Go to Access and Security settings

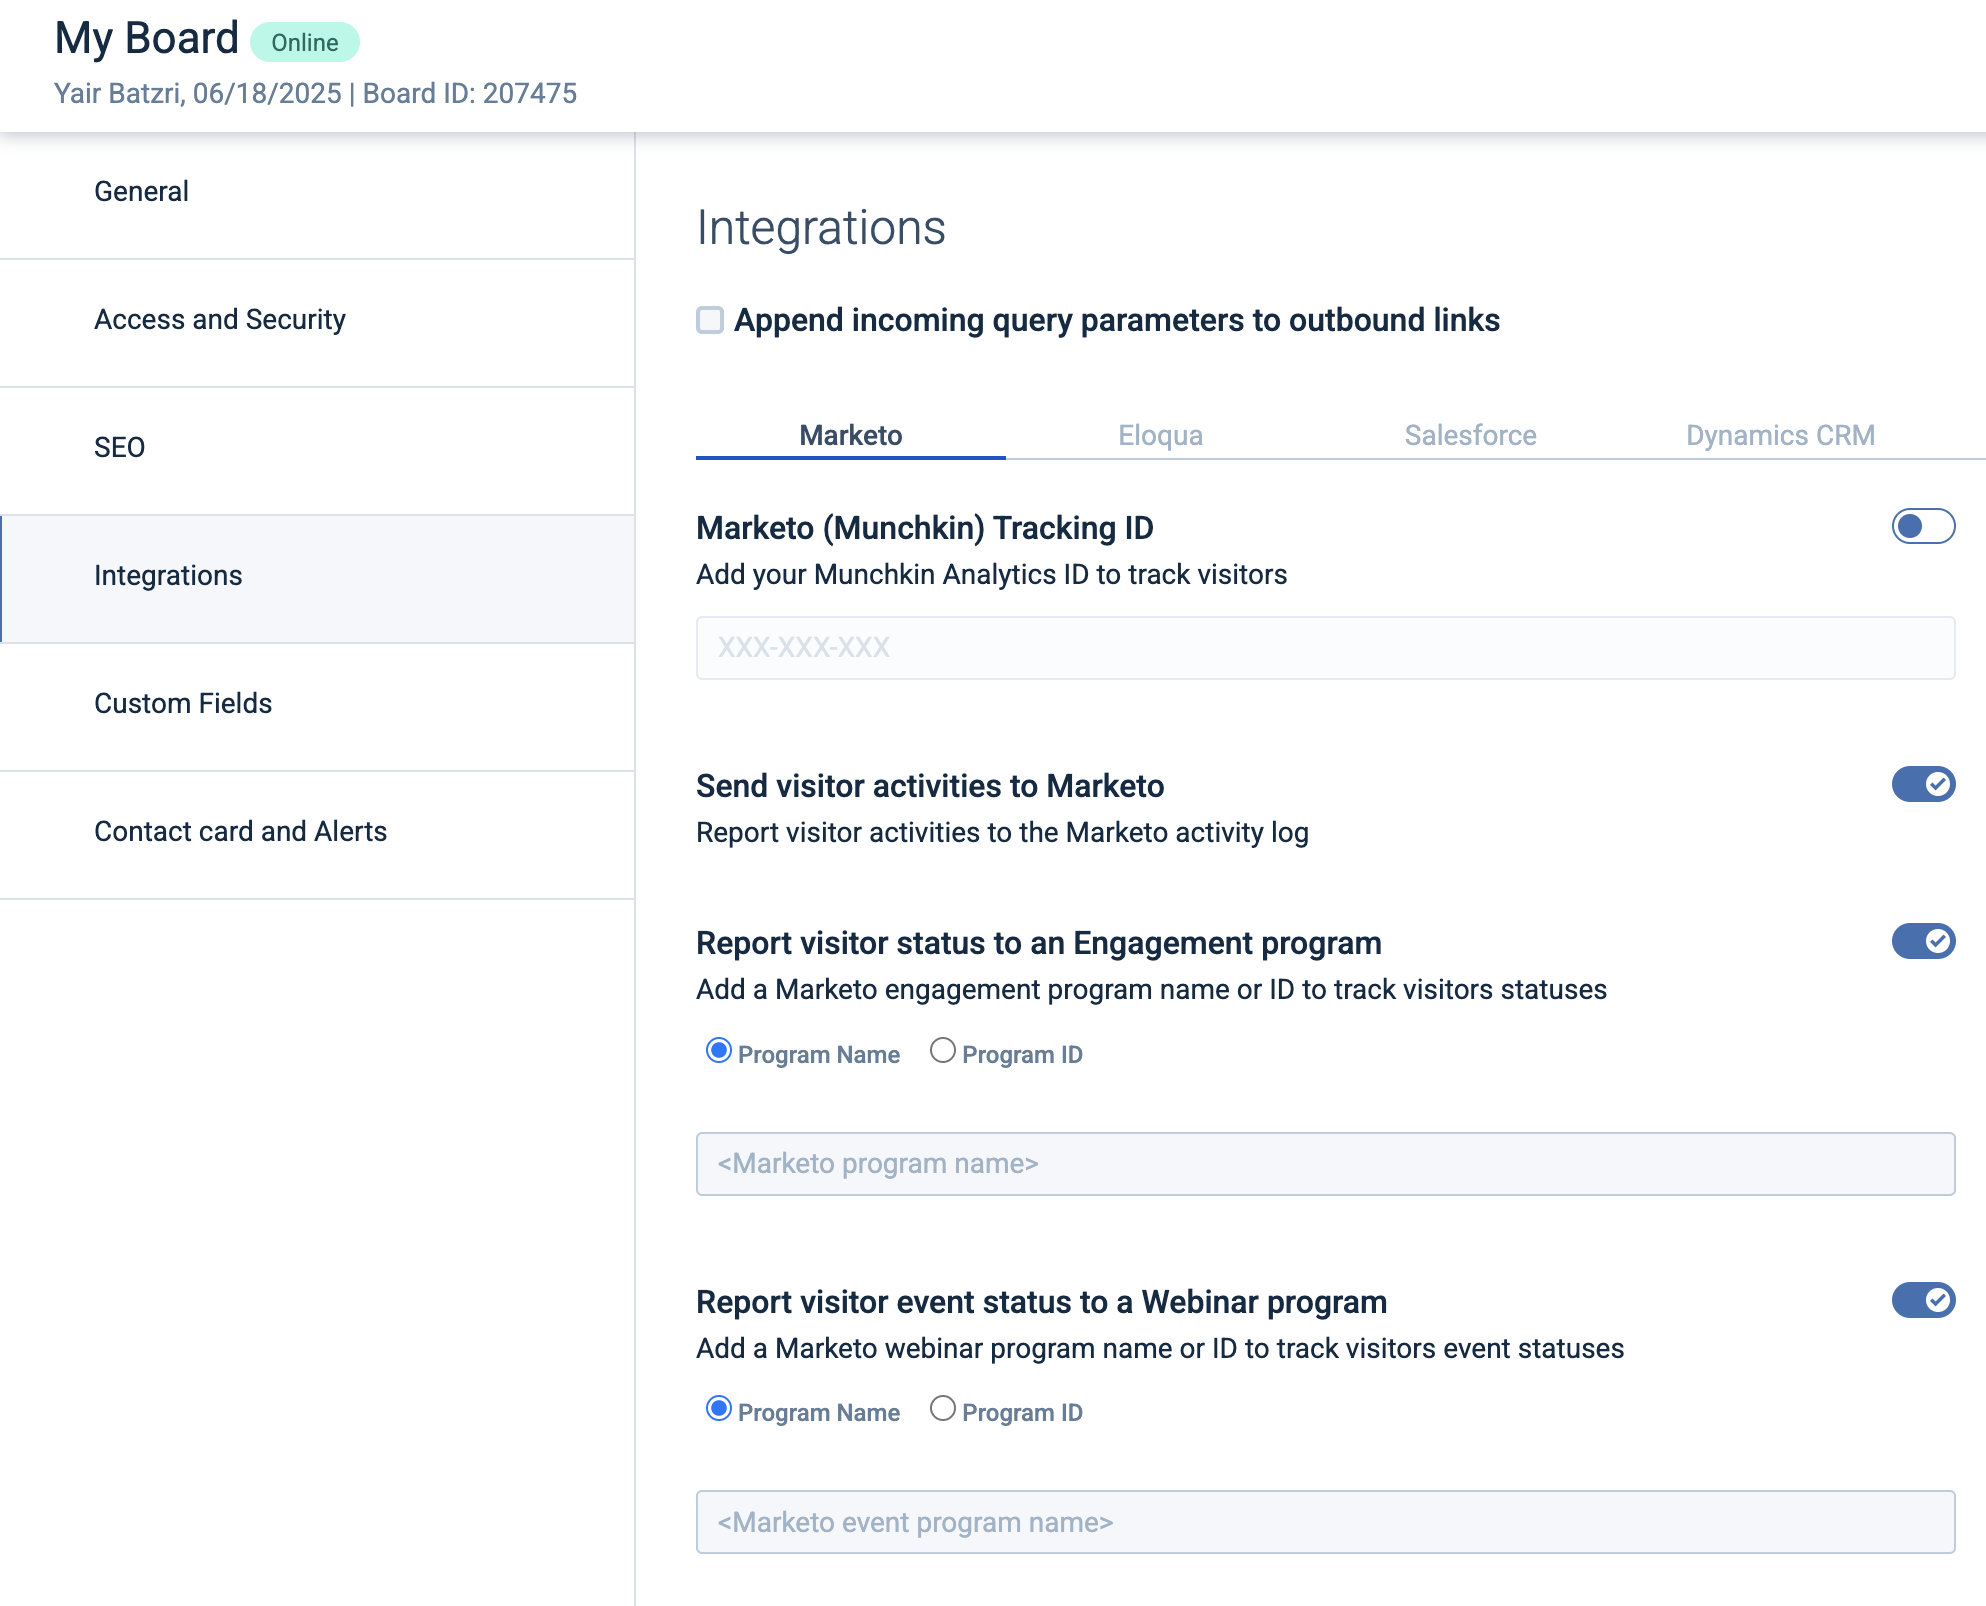click(219, 319)
